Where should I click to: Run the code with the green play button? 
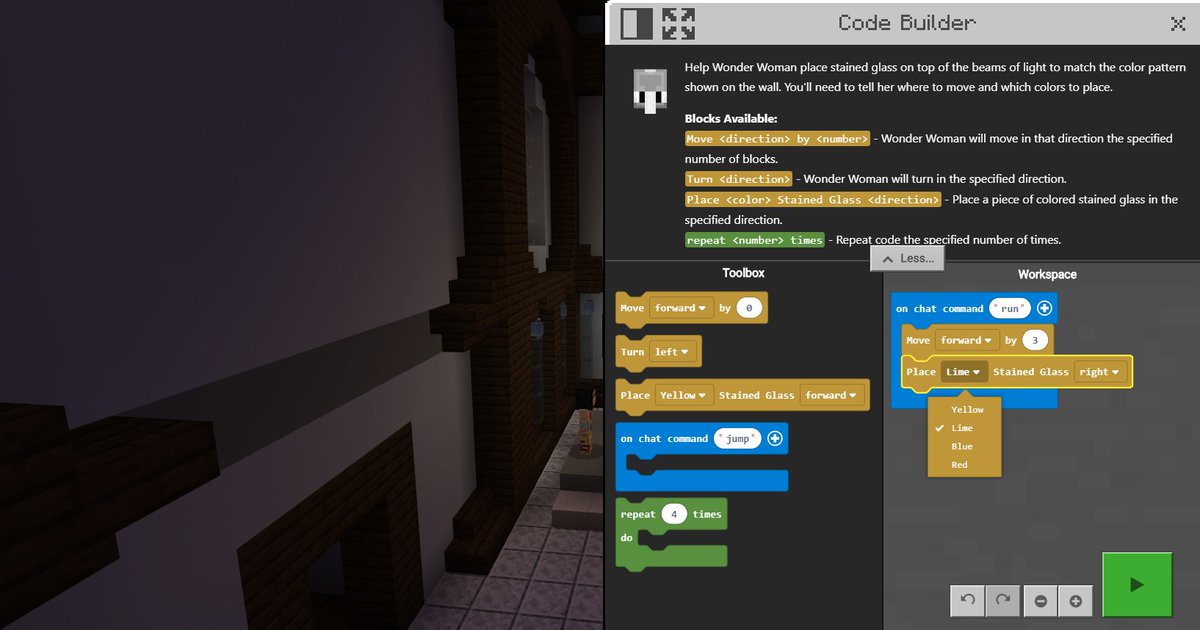tap(1137, 586)
